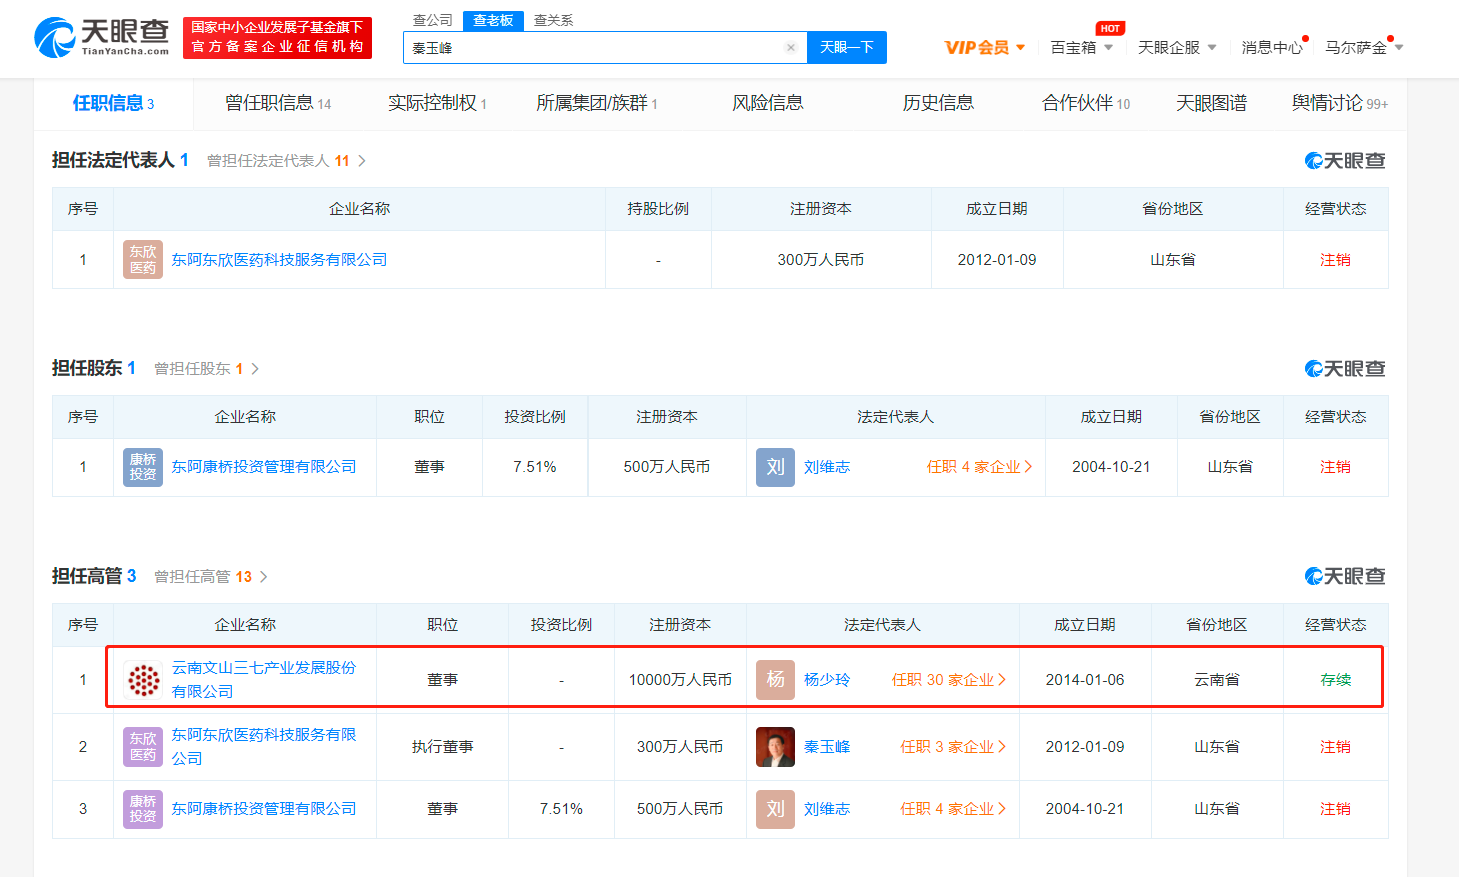
Task: Click the 天眼一下 search button
Action: click(846, 47)
